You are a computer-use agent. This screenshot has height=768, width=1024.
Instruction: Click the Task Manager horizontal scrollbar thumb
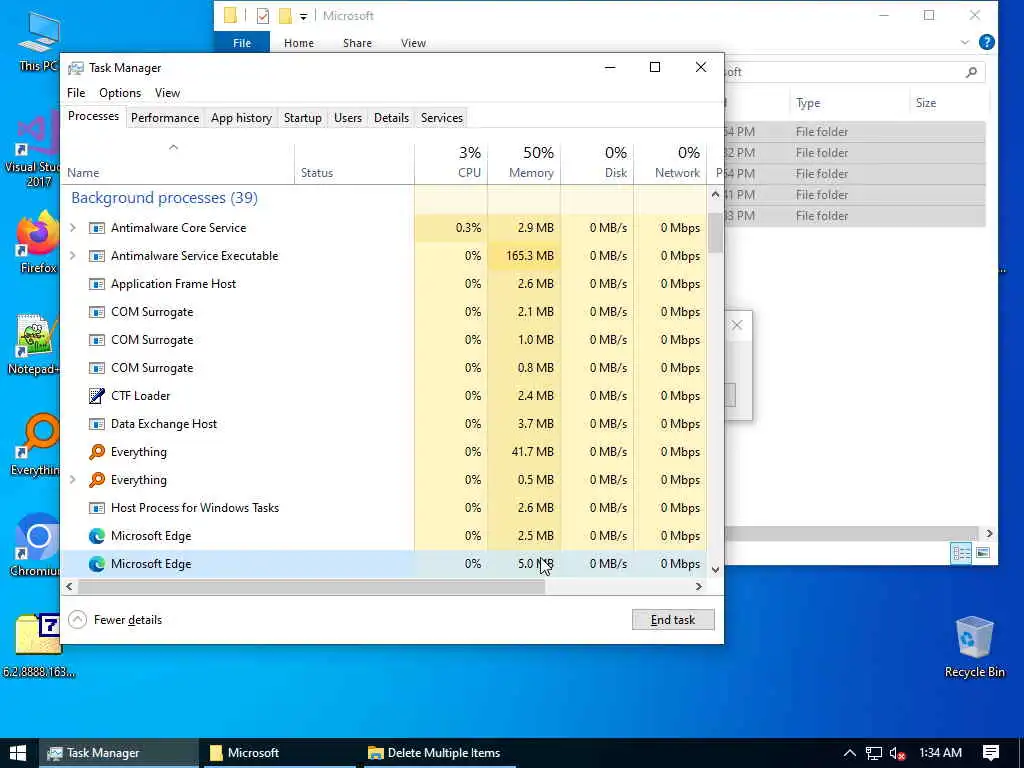311,586
